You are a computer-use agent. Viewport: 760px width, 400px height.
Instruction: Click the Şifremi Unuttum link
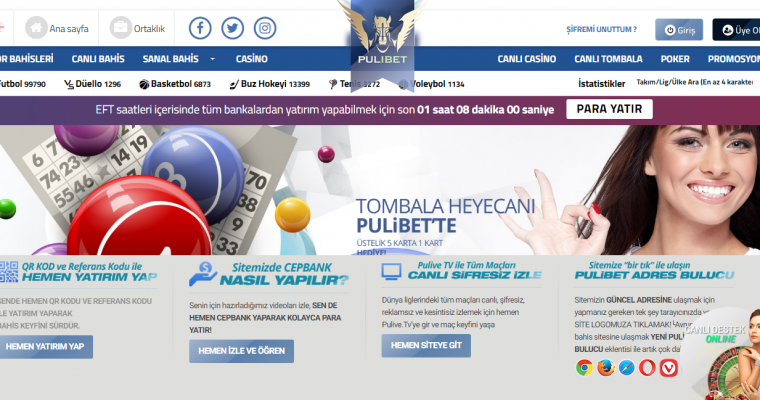[602, 29]
